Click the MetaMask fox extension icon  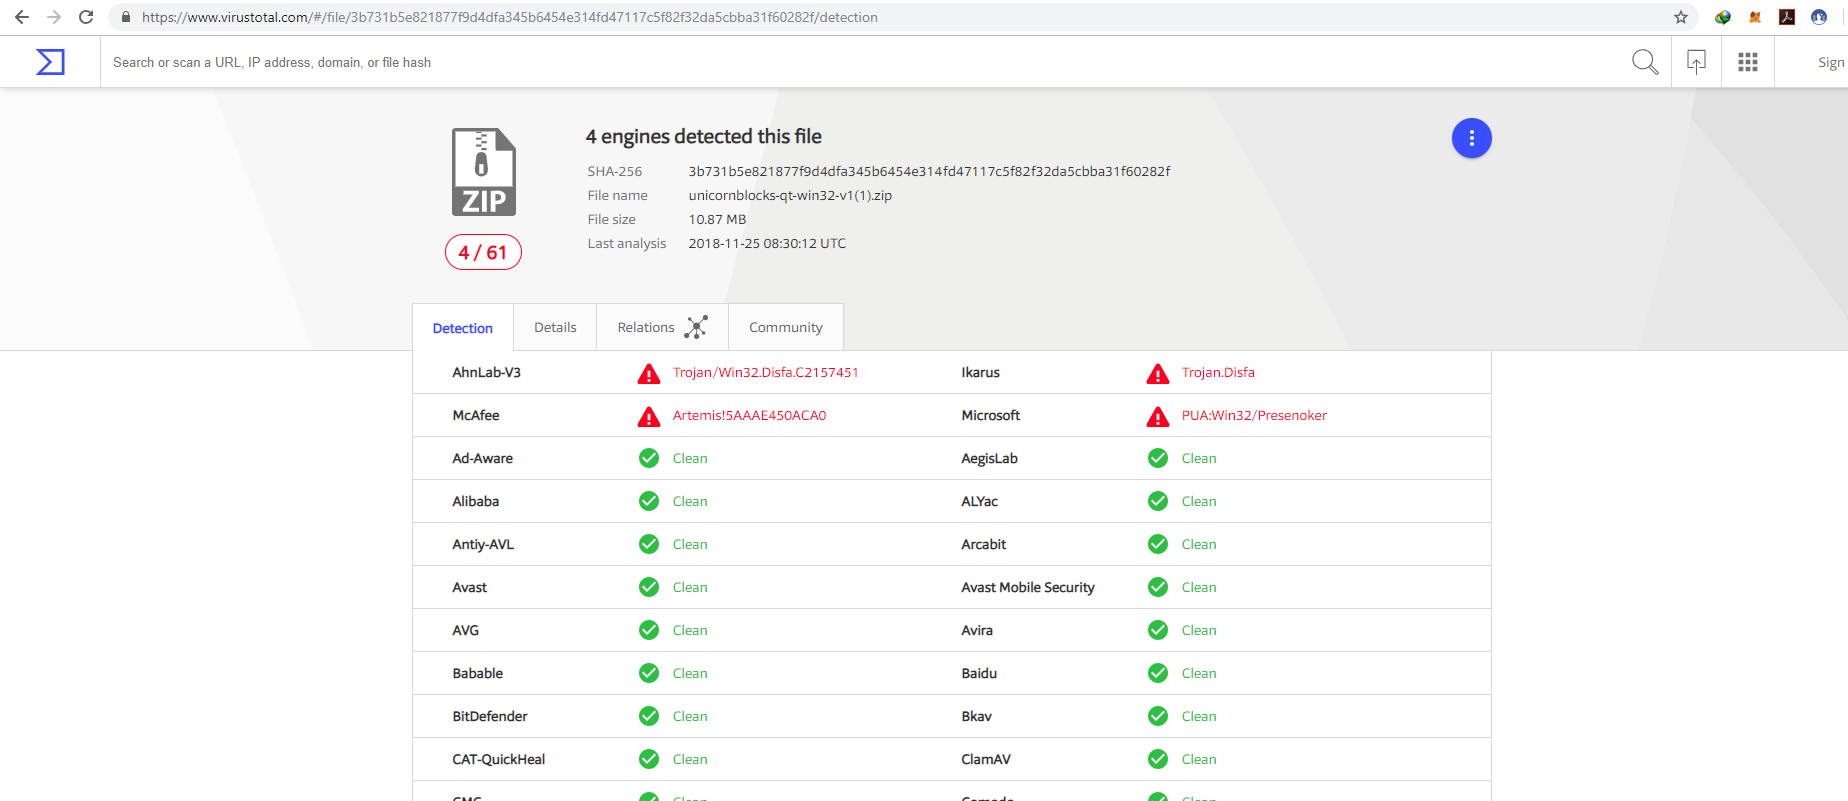1755,17
